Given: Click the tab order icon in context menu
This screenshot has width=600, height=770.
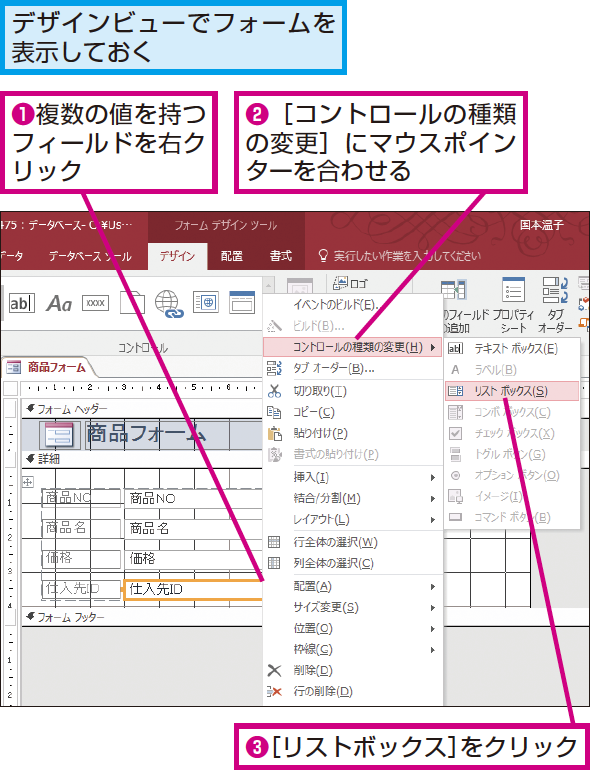Looking at the screenshot, I should (x=274, y=368).
